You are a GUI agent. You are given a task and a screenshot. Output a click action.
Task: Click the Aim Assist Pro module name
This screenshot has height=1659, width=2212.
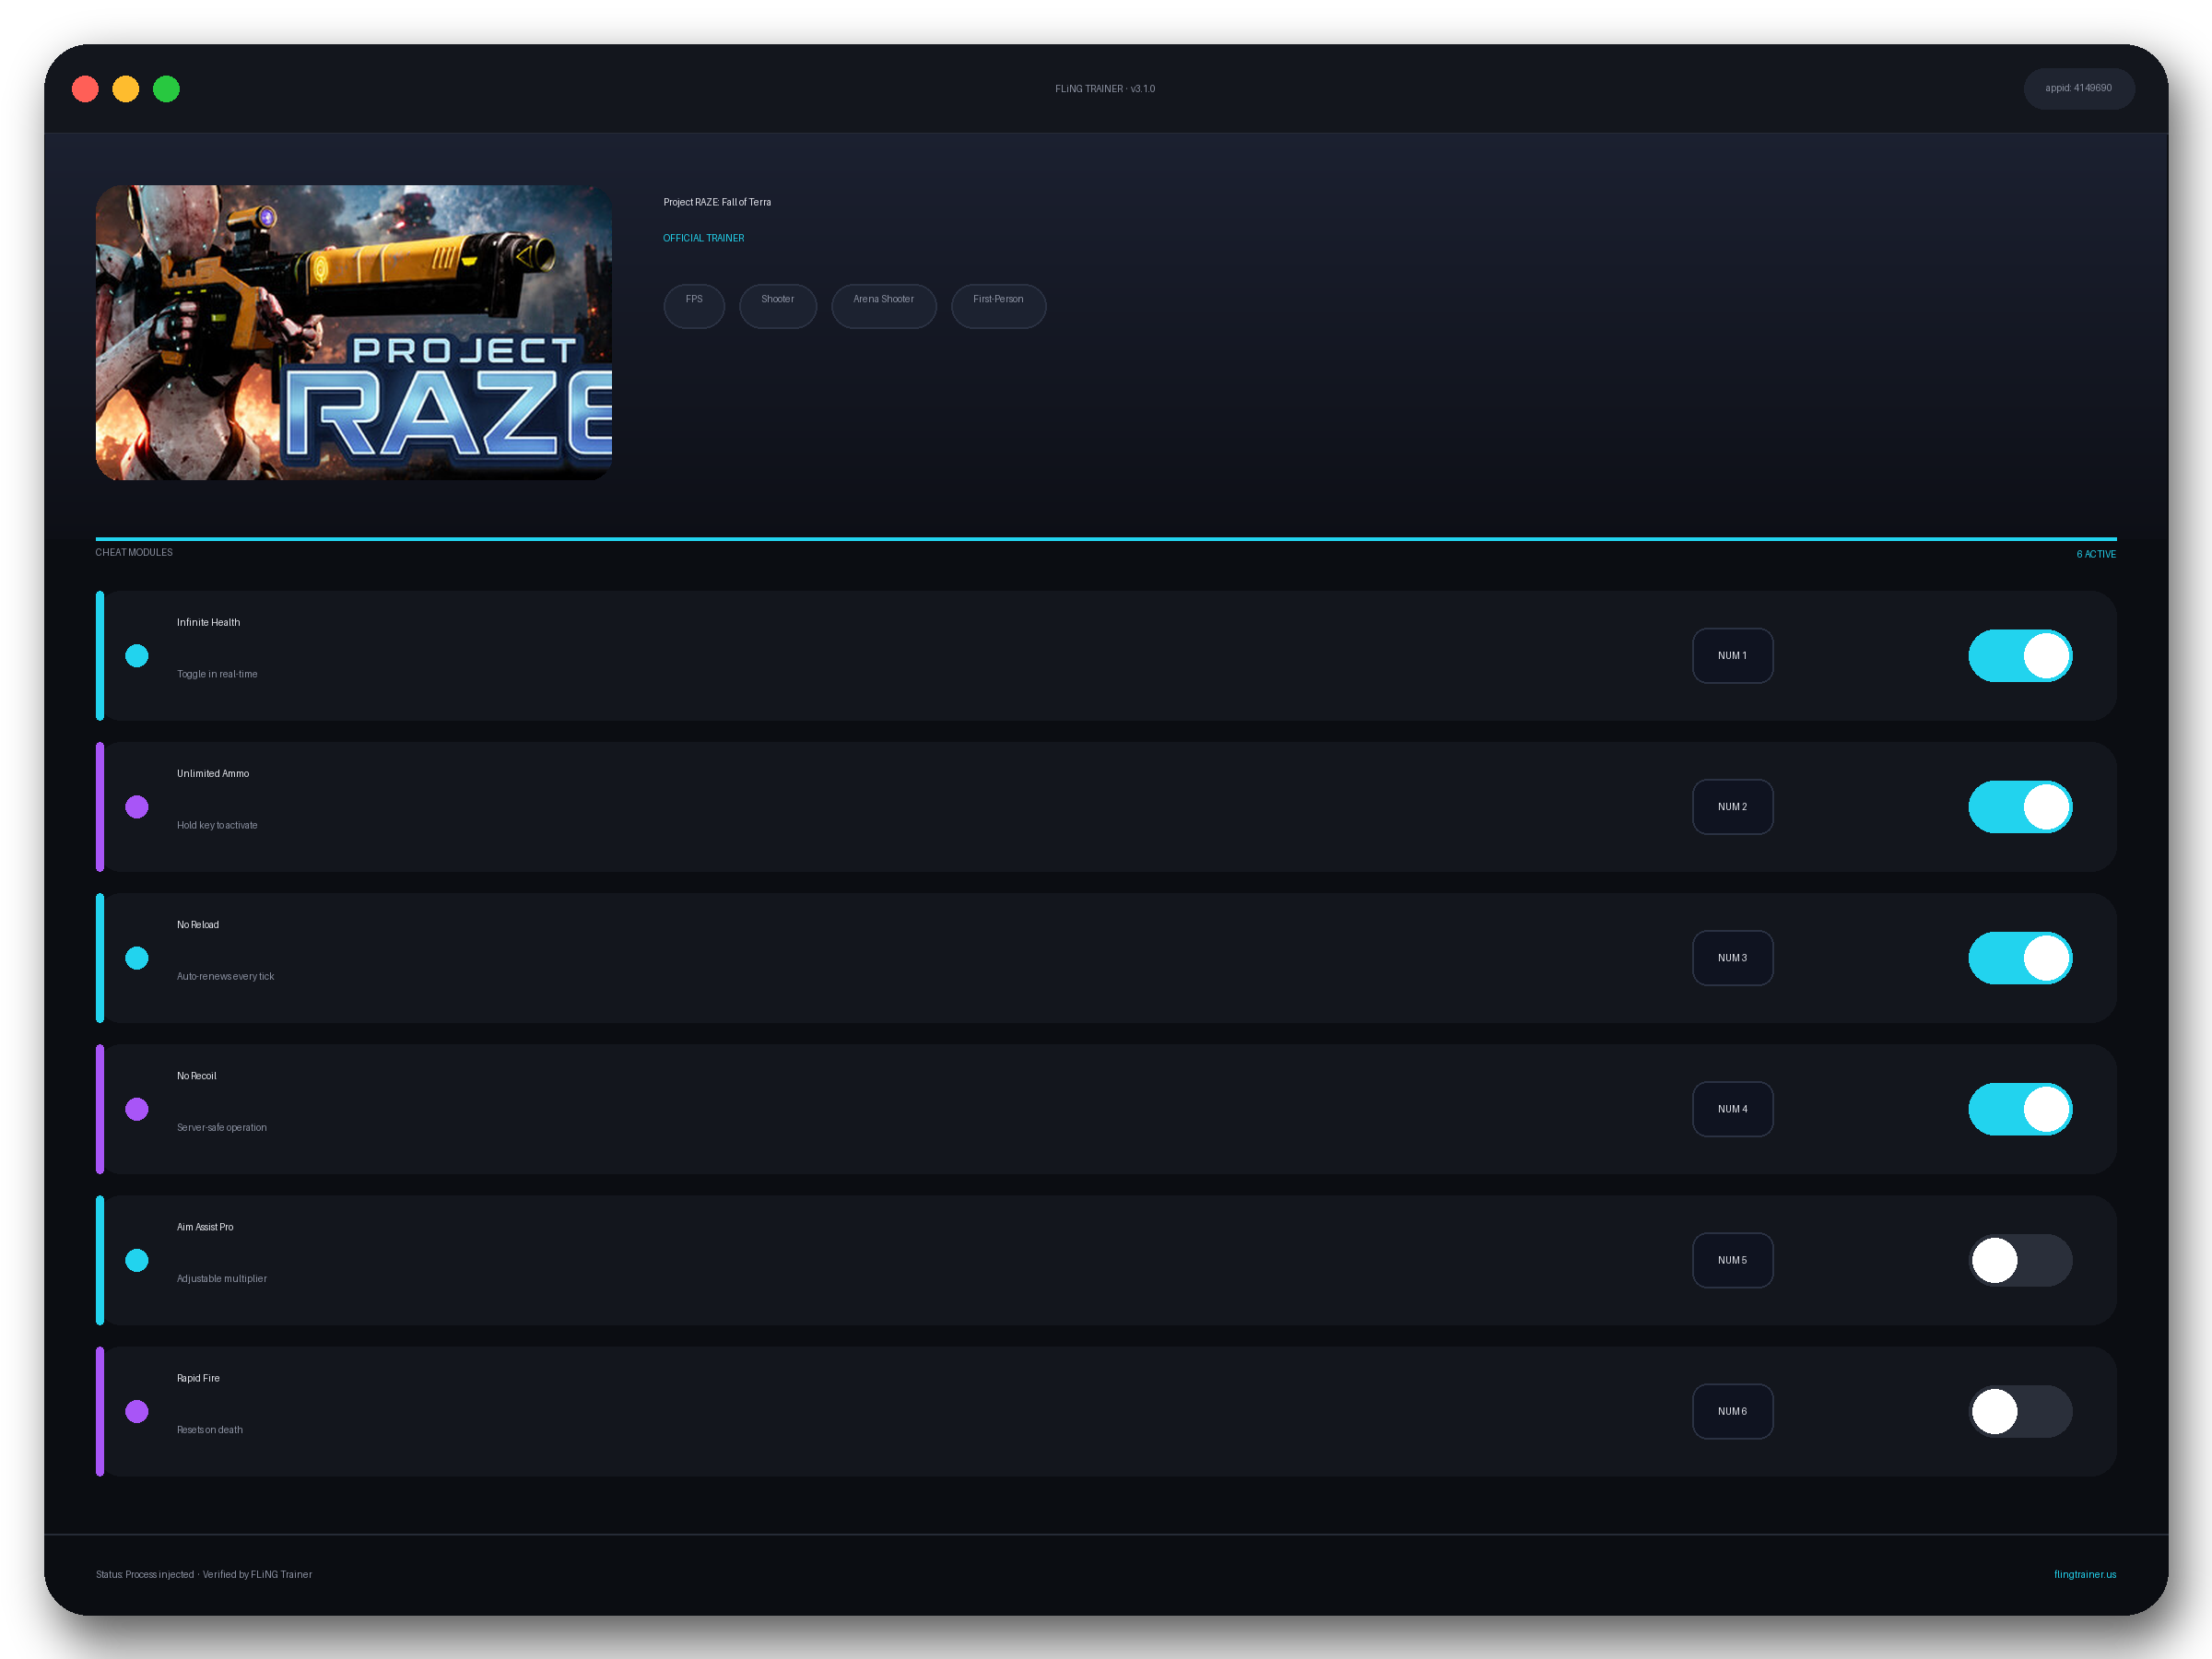pyautogui.click(x=205, y=1226)
